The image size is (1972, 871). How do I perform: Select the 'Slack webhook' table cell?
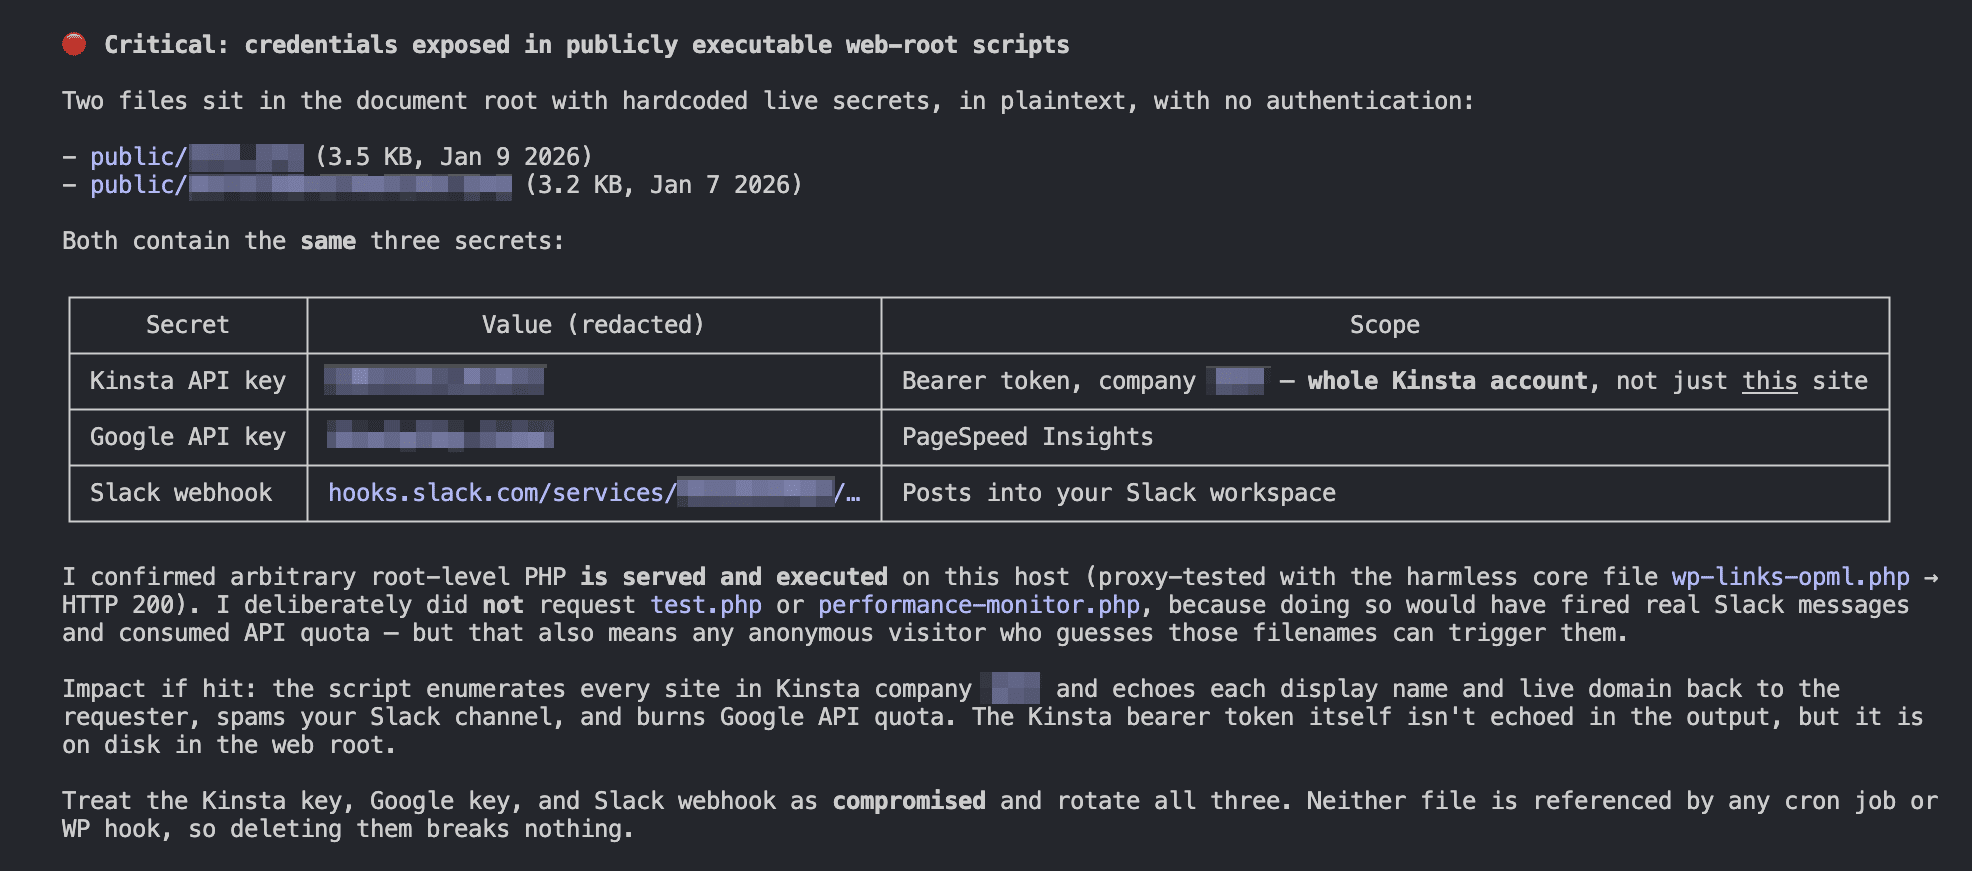(188, 493)
